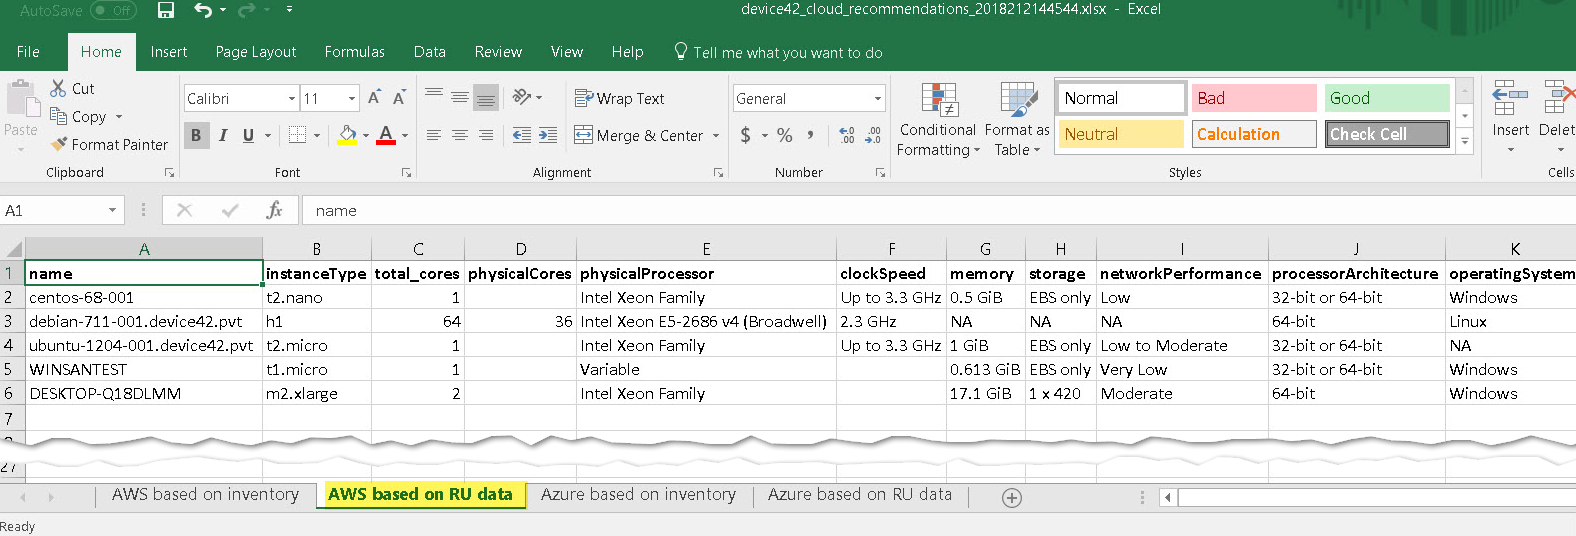
Task: Click the Align Right icon
Action: tap(486, 135)
